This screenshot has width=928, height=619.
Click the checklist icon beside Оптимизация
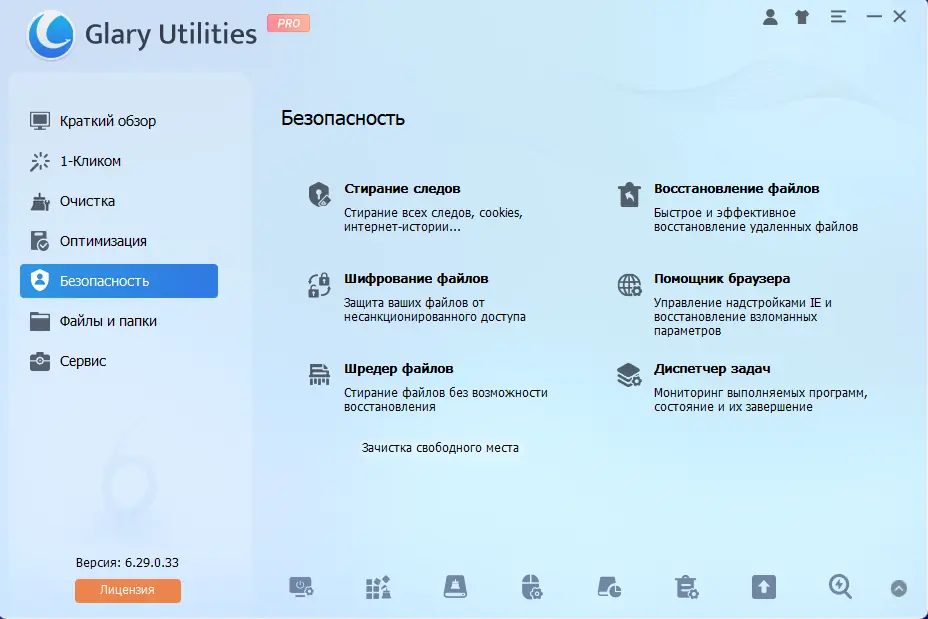[x=40, y=241]
